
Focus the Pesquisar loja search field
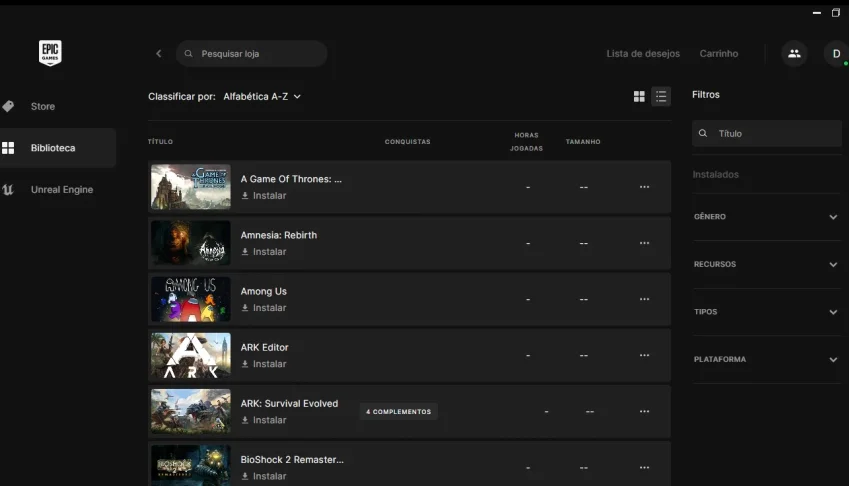coord(252,54)
